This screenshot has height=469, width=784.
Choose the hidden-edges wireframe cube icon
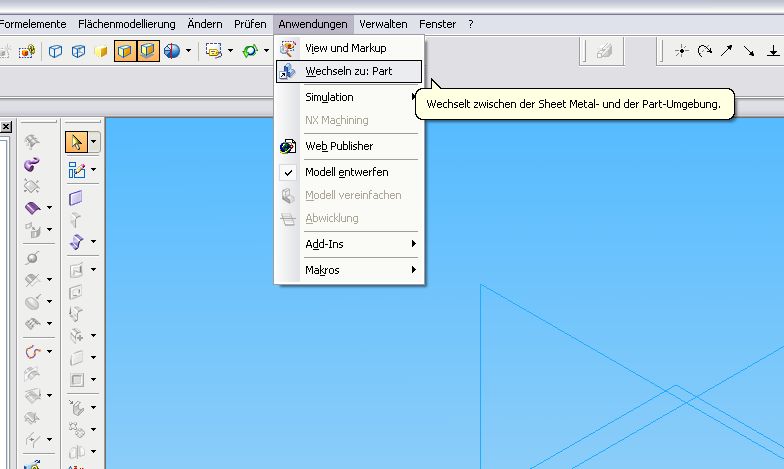coord(78,51)
